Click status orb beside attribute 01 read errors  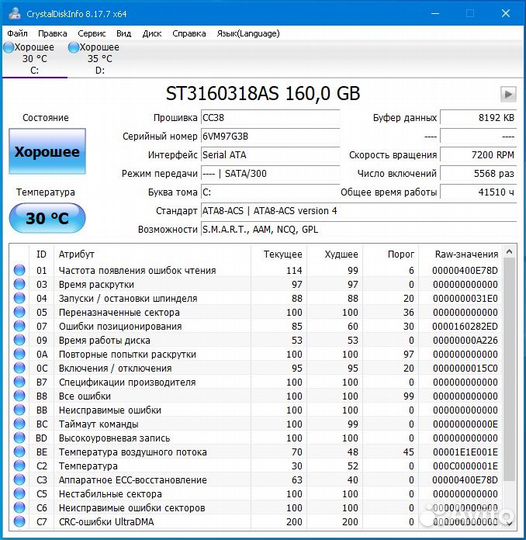pyautogui.click(x=20, y=270)
